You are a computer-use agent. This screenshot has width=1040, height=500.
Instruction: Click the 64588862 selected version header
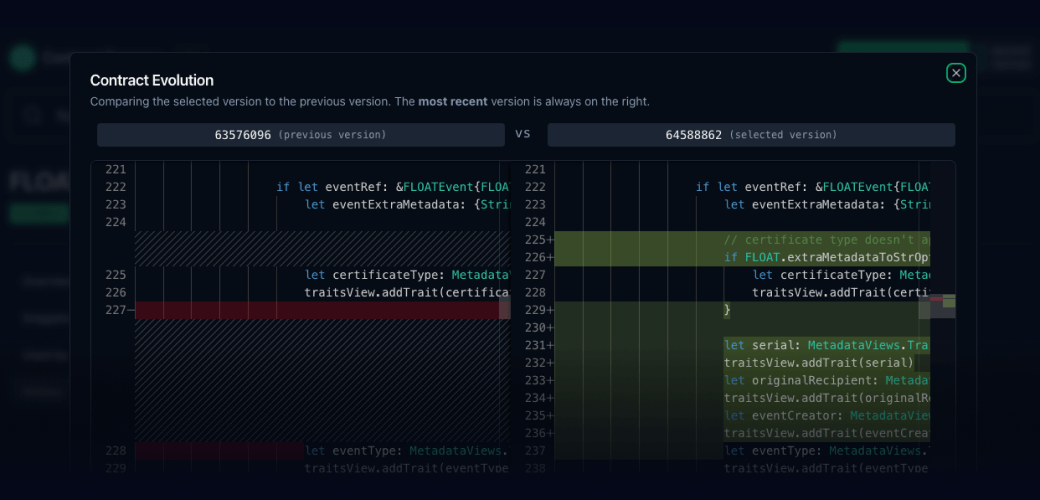[x=750, y=135]
